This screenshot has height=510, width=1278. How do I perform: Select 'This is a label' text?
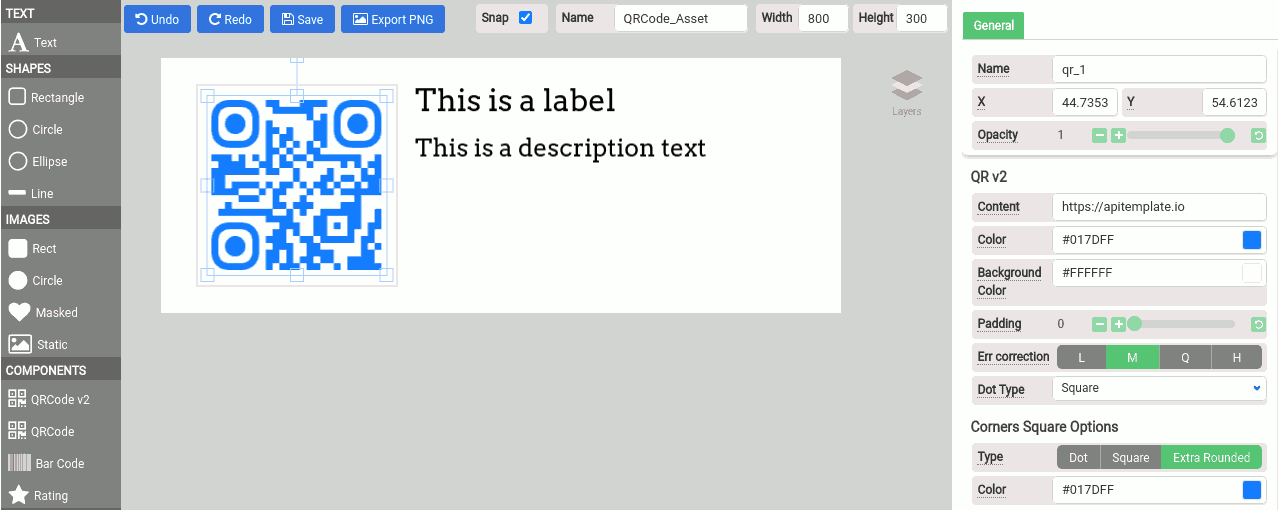coord(515,100)
